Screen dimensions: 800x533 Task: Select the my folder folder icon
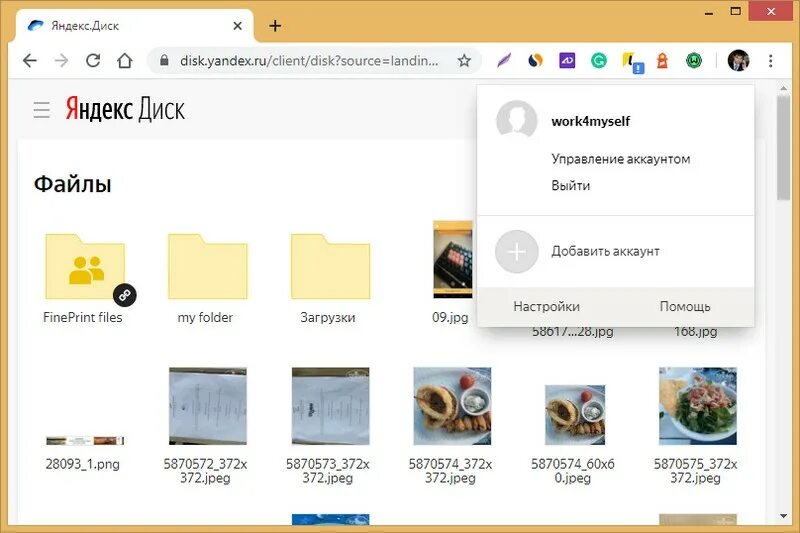[x=208, y=266]
